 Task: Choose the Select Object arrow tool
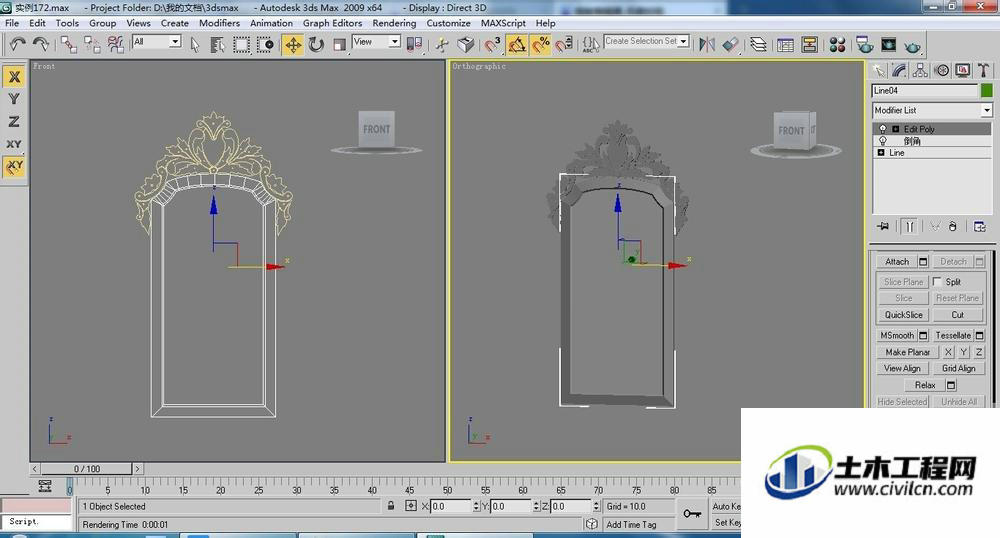(195, 44)
